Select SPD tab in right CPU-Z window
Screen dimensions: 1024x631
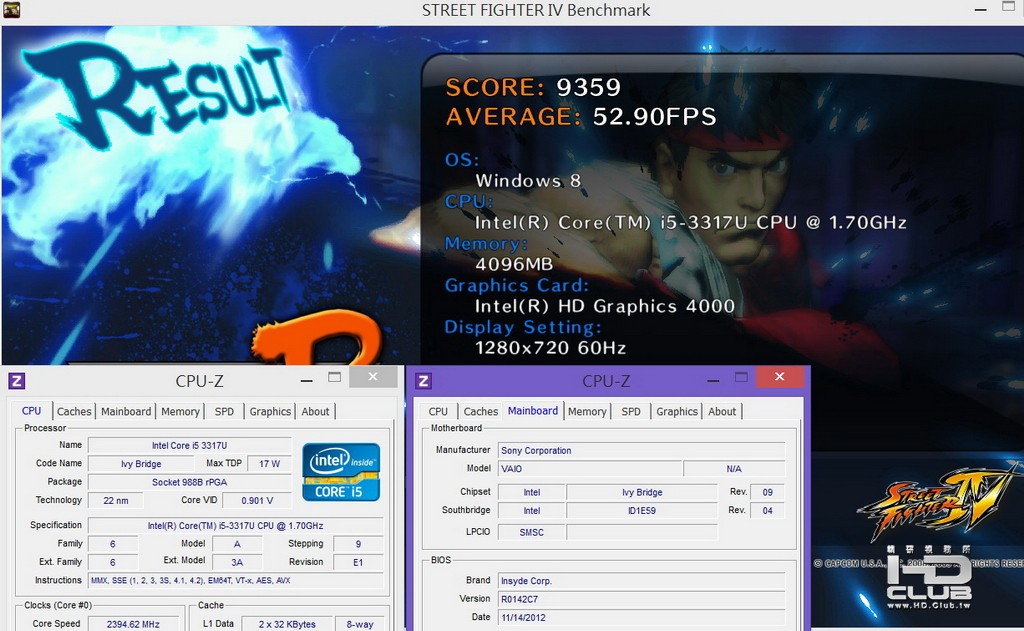(x=631, y=412)
